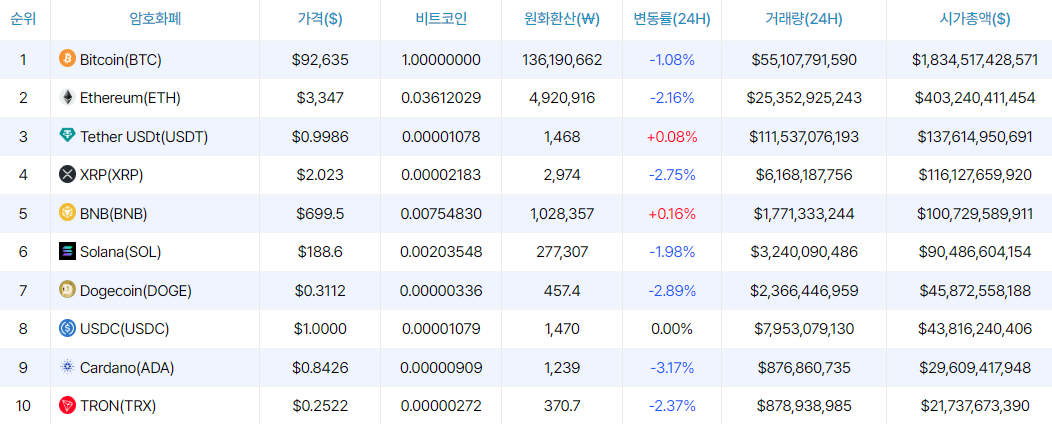Select Tether price $0.9986
The image size is (1052, 424).
320,137
